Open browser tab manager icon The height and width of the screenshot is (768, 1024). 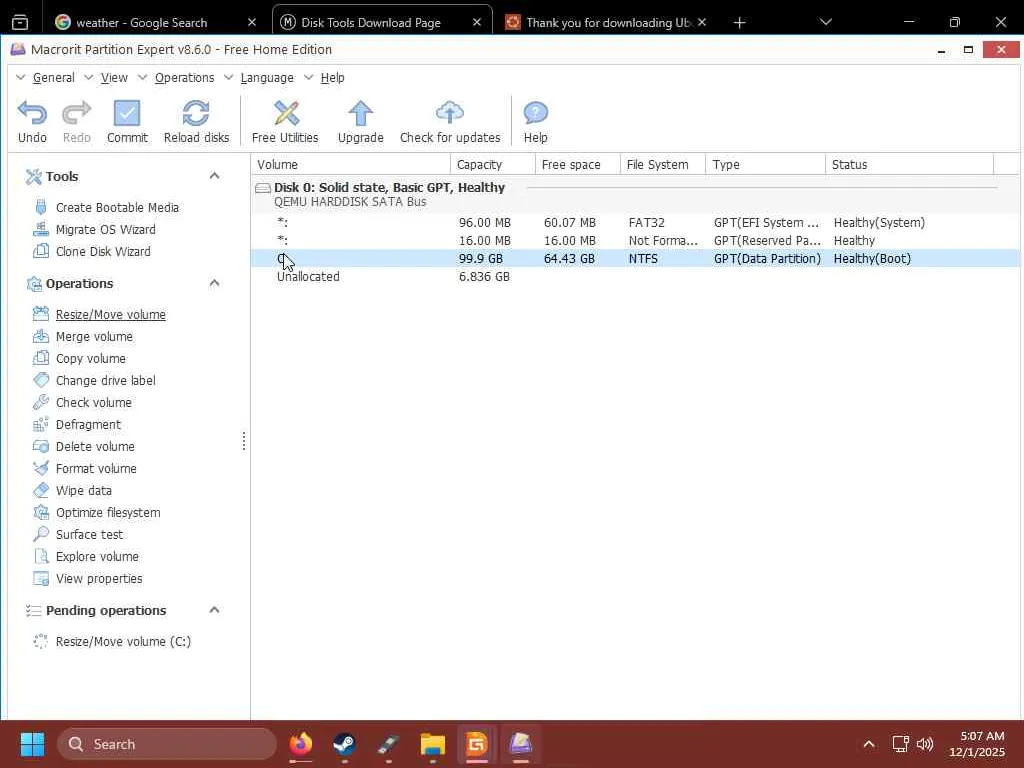[20, 22]
